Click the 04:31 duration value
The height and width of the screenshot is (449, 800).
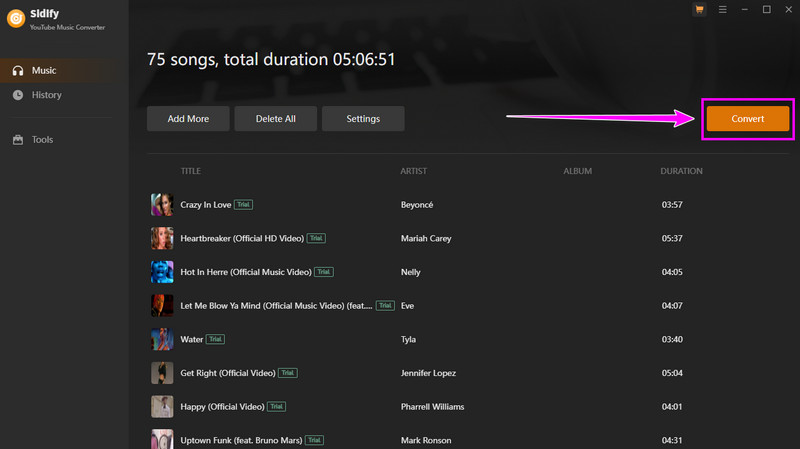pyautogui.click(x=672, y=440)
